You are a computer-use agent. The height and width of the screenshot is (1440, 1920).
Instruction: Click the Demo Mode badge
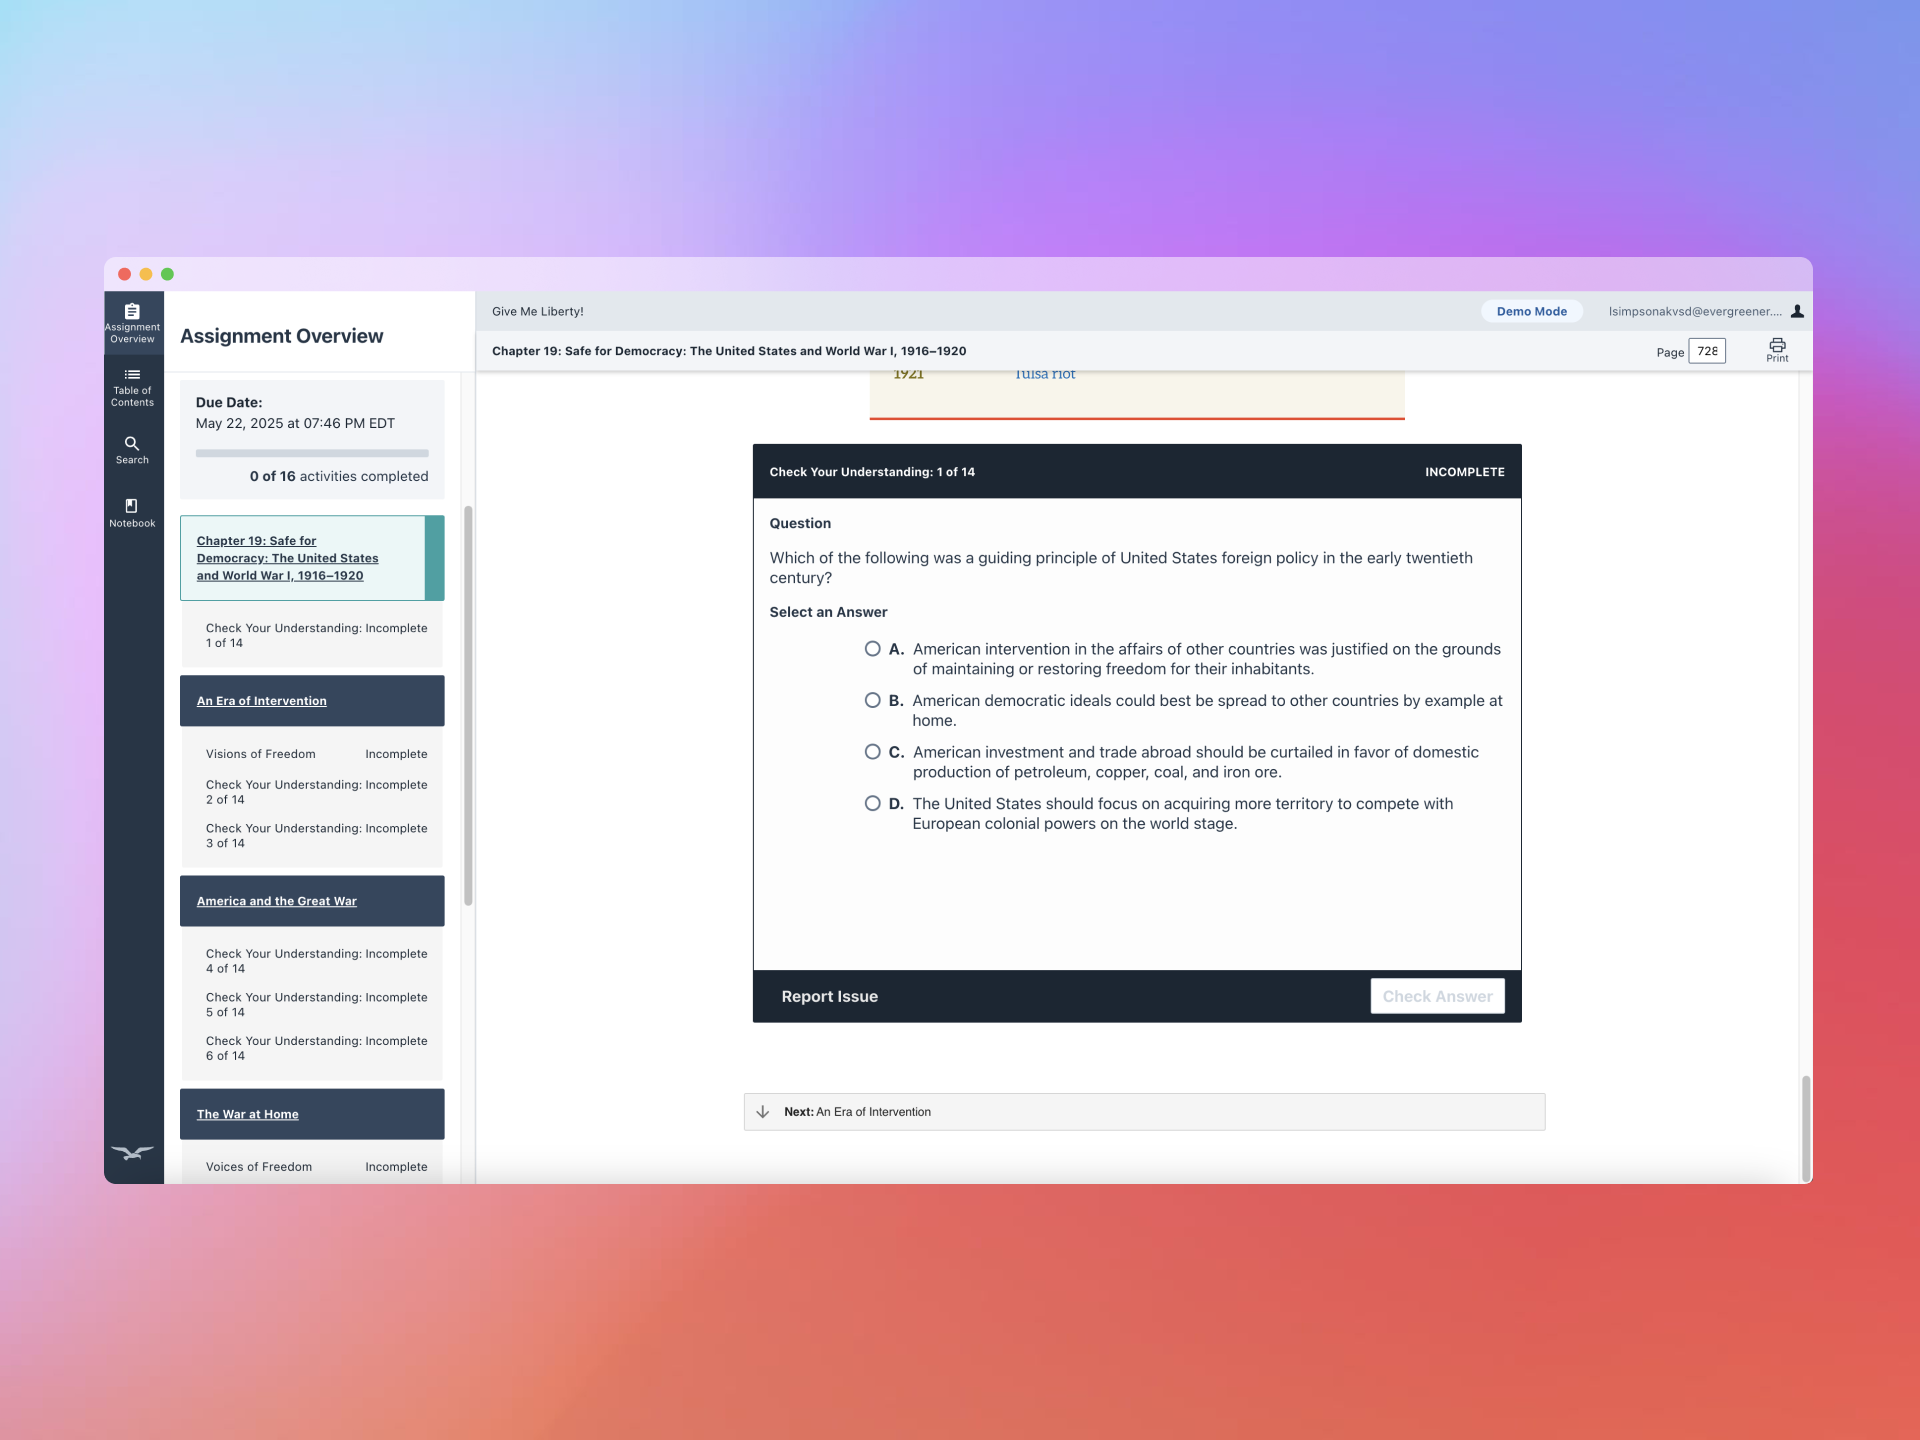pyautogui.click(x=1531, y=311)
